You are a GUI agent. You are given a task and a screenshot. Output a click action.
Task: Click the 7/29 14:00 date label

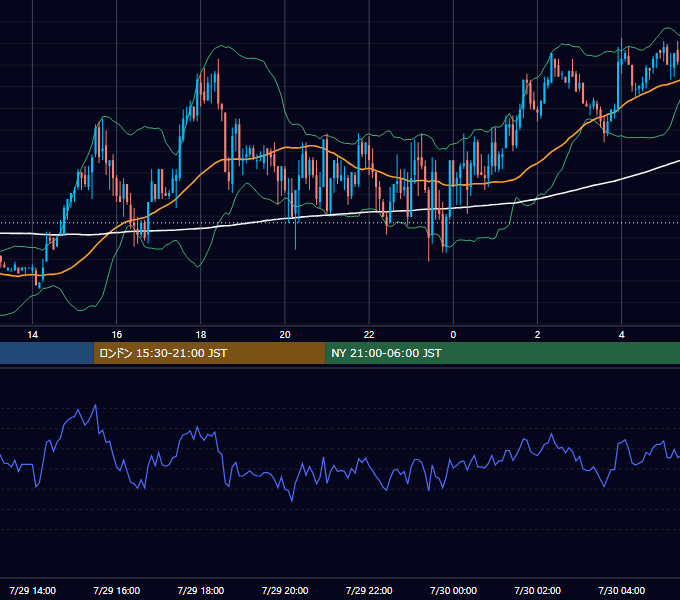[x=33, y=590]
